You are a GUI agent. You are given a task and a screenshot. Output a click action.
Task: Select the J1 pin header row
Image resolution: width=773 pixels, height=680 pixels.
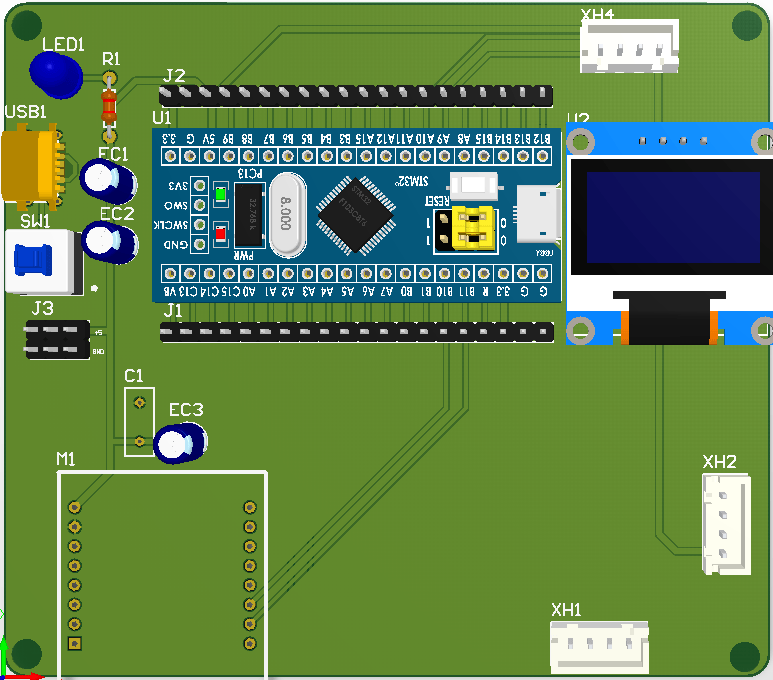(357, 332)
